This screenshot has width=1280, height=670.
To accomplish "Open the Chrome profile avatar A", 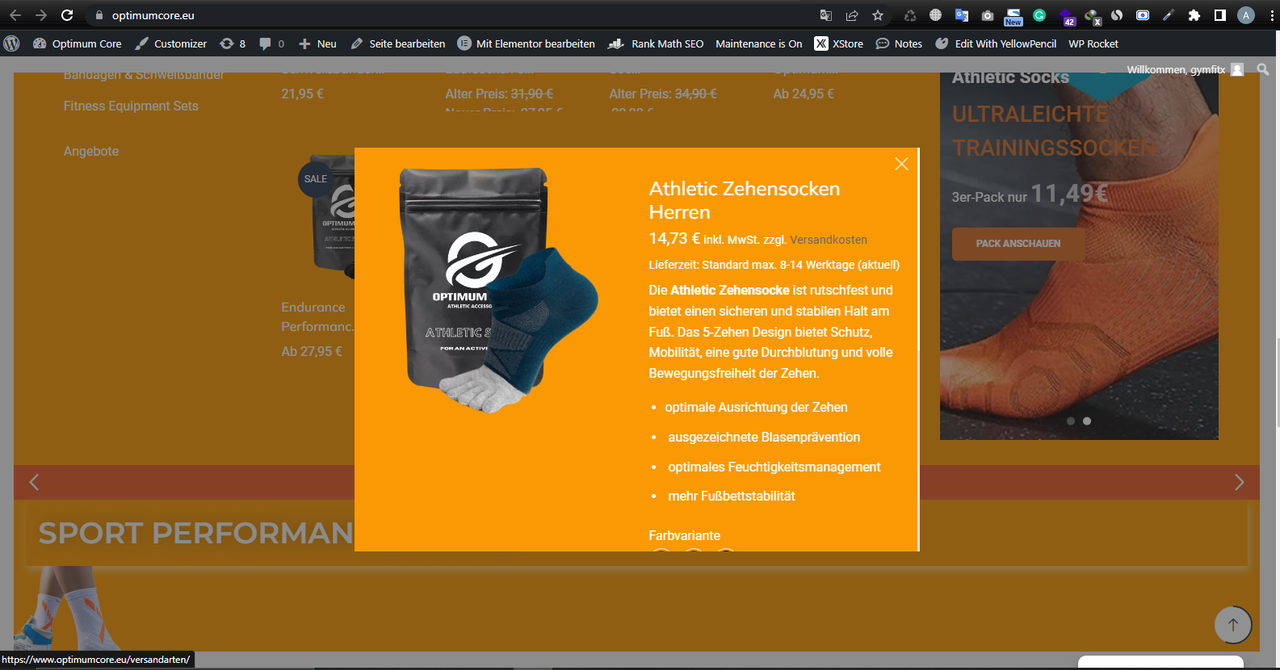I will click(x=1246, y=15).
